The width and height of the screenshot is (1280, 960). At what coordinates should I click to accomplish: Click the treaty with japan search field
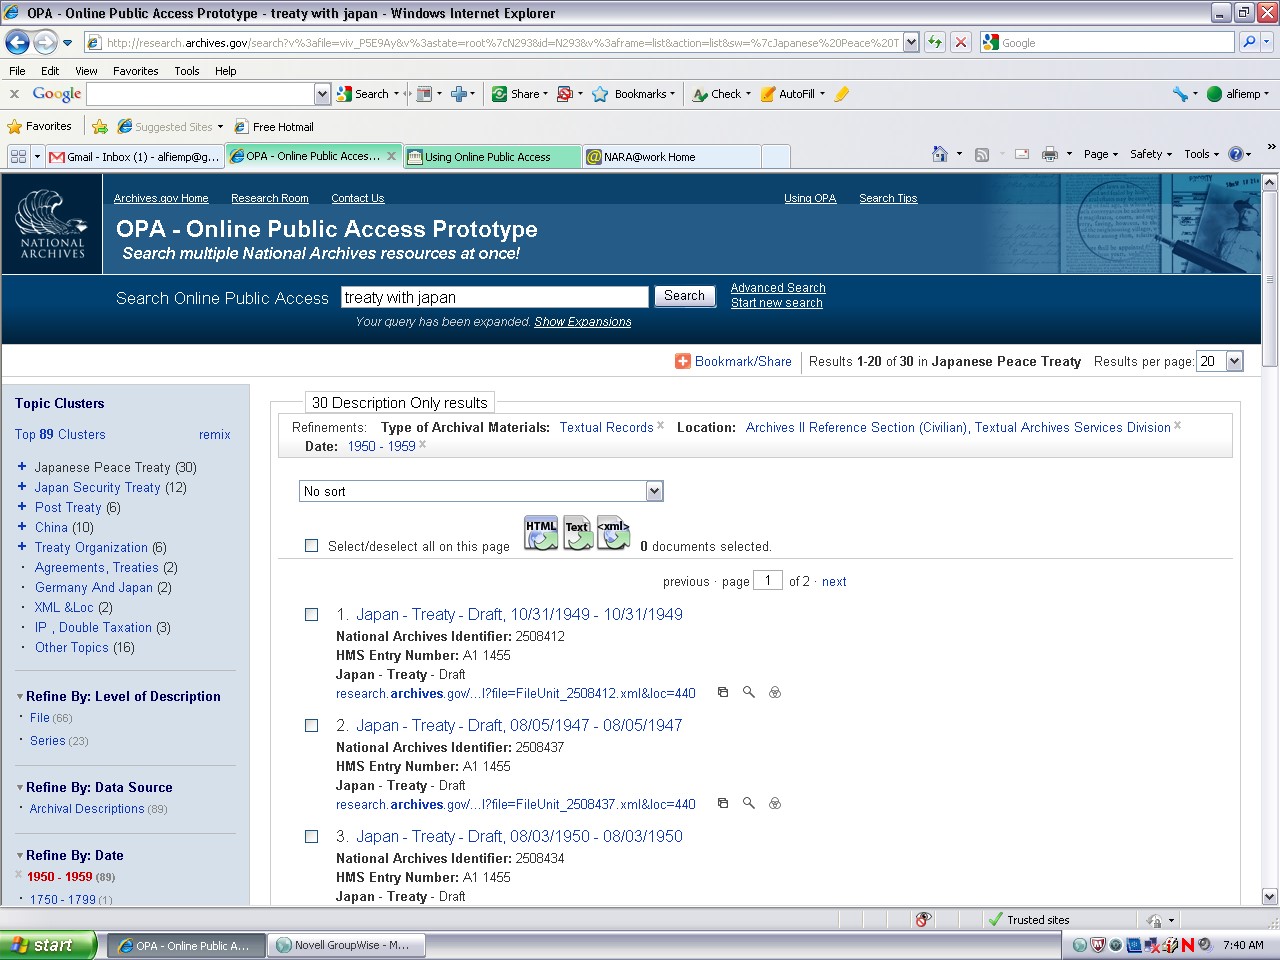[x=495, y=297]
